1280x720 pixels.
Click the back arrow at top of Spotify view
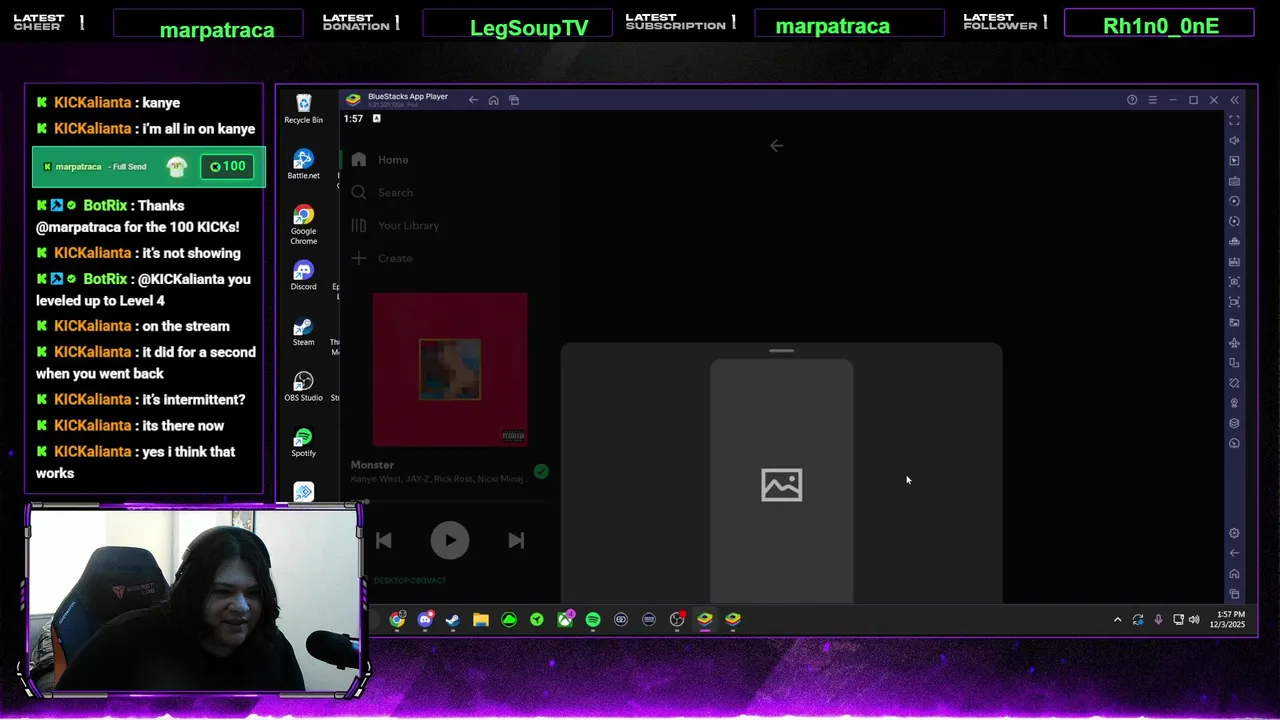[x=776, y=146]
